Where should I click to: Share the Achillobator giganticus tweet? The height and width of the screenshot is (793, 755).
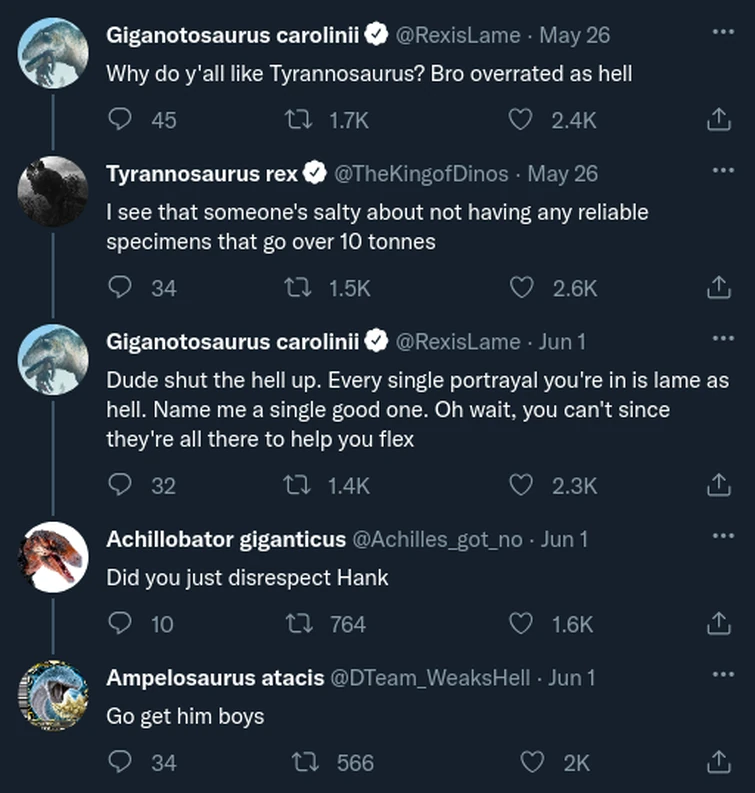coord(716,624)
